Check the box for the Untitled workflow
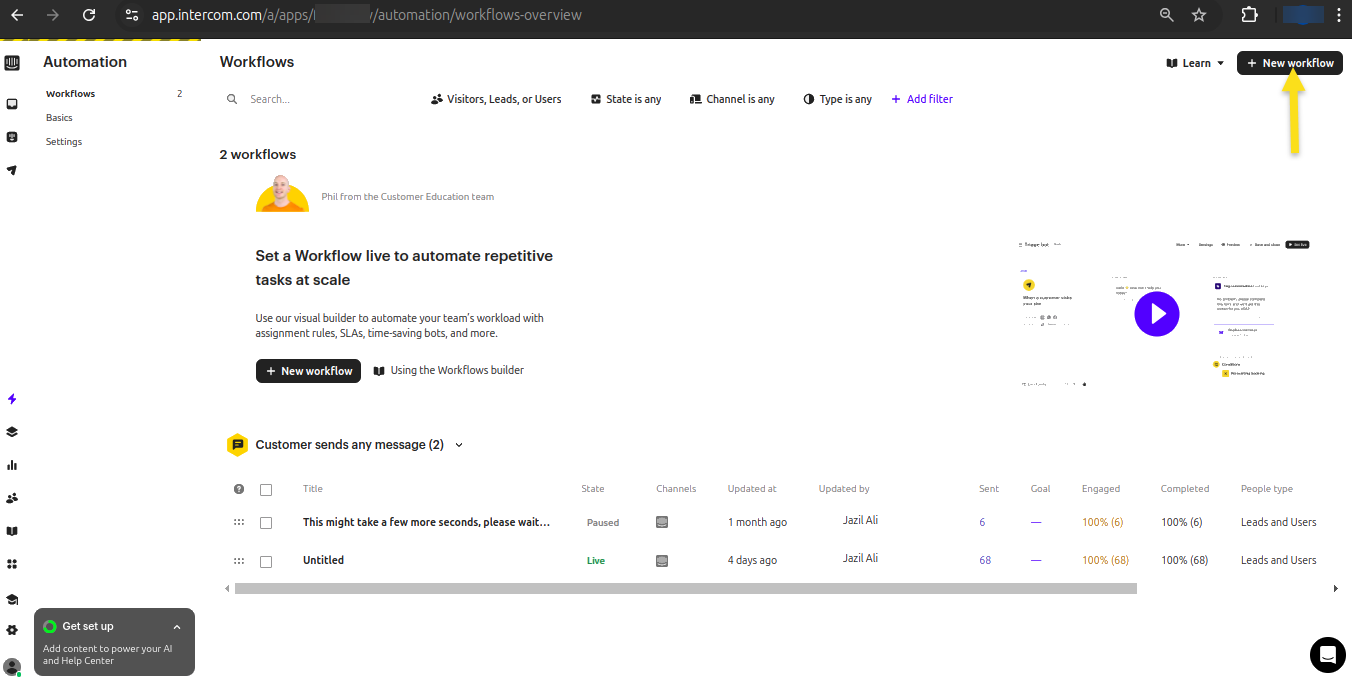Image resolution: width=1352 pixels, height=678 pixels. point(266,562)
